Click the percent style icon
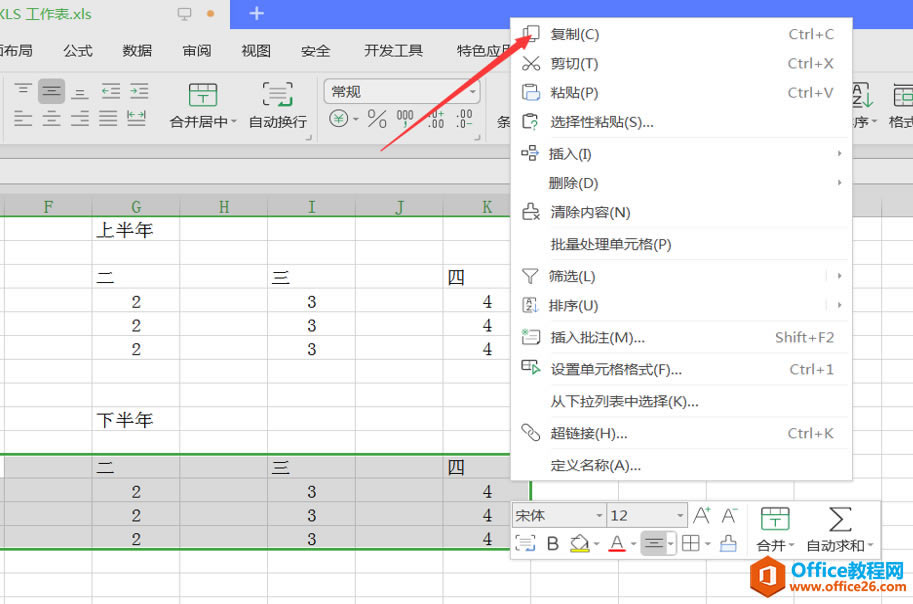Viewport: 913px width, 604px height. coord(377,119)
